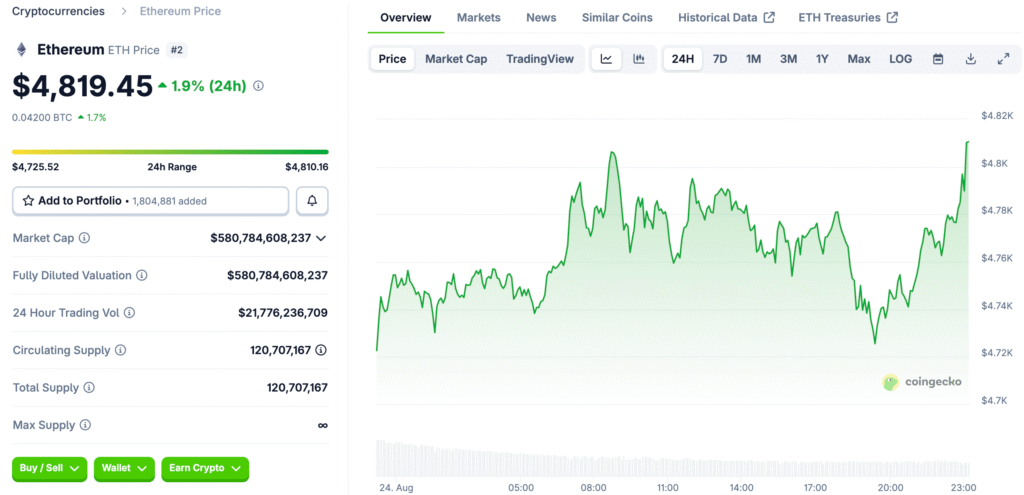Click the $21,776,236,709 trading volume value

point(283,313)
